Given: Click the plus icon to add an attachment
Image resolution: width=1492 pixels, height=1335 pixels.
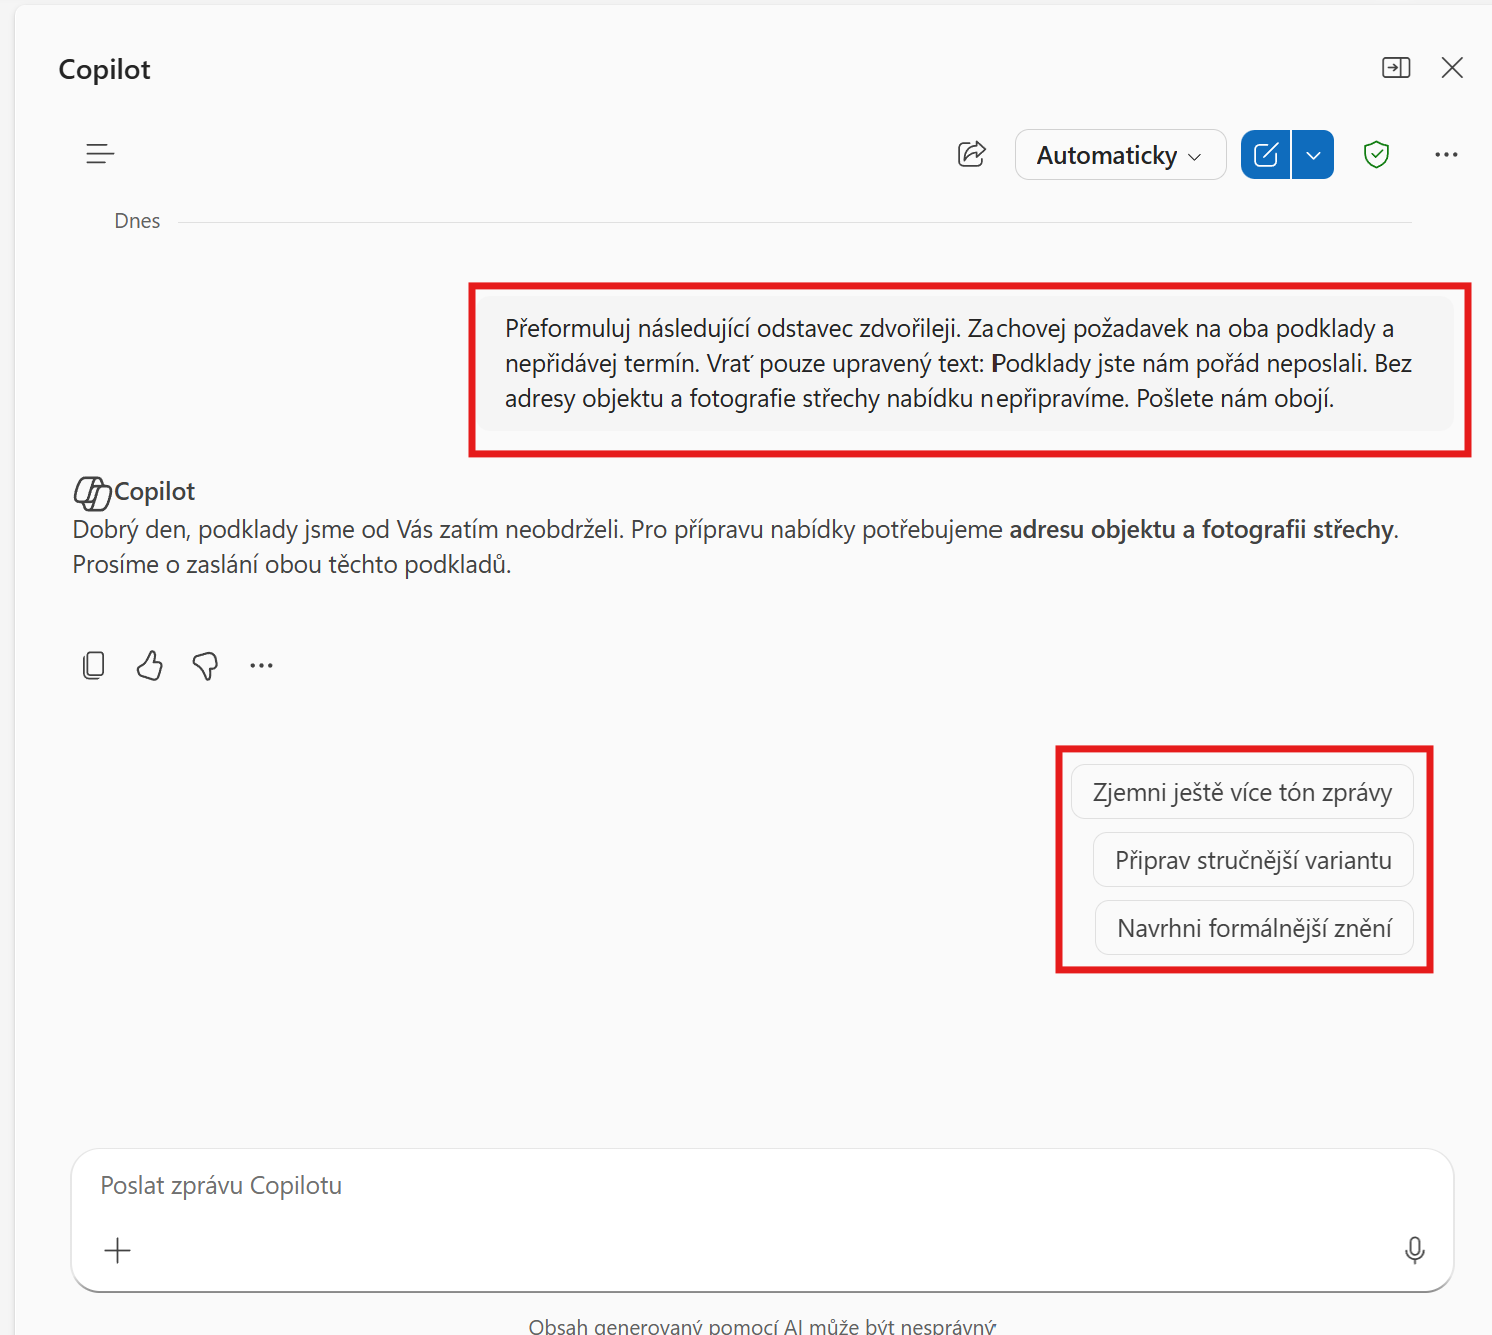Looking at the screenshot, I should pos(118,1250).
